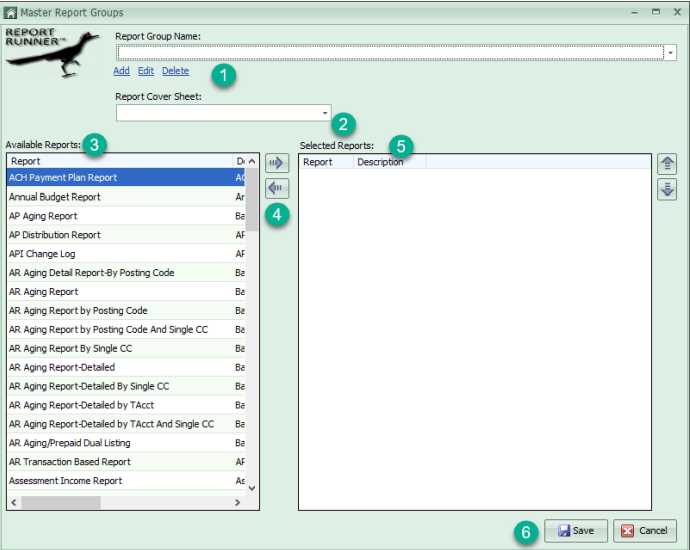Select the AR Aging Report row
690x550 pixels.
pos(126,291)
